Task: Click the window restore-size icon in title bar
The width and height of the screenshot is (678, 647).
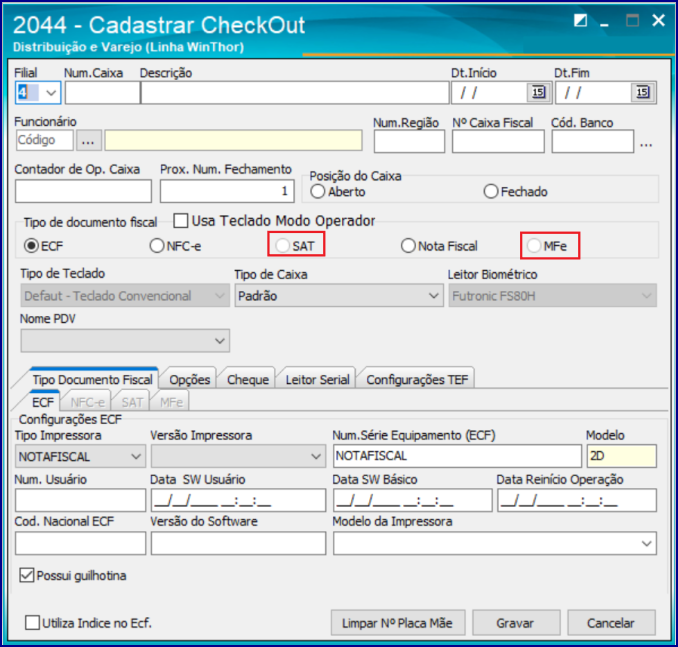Action: coord(580,20)
